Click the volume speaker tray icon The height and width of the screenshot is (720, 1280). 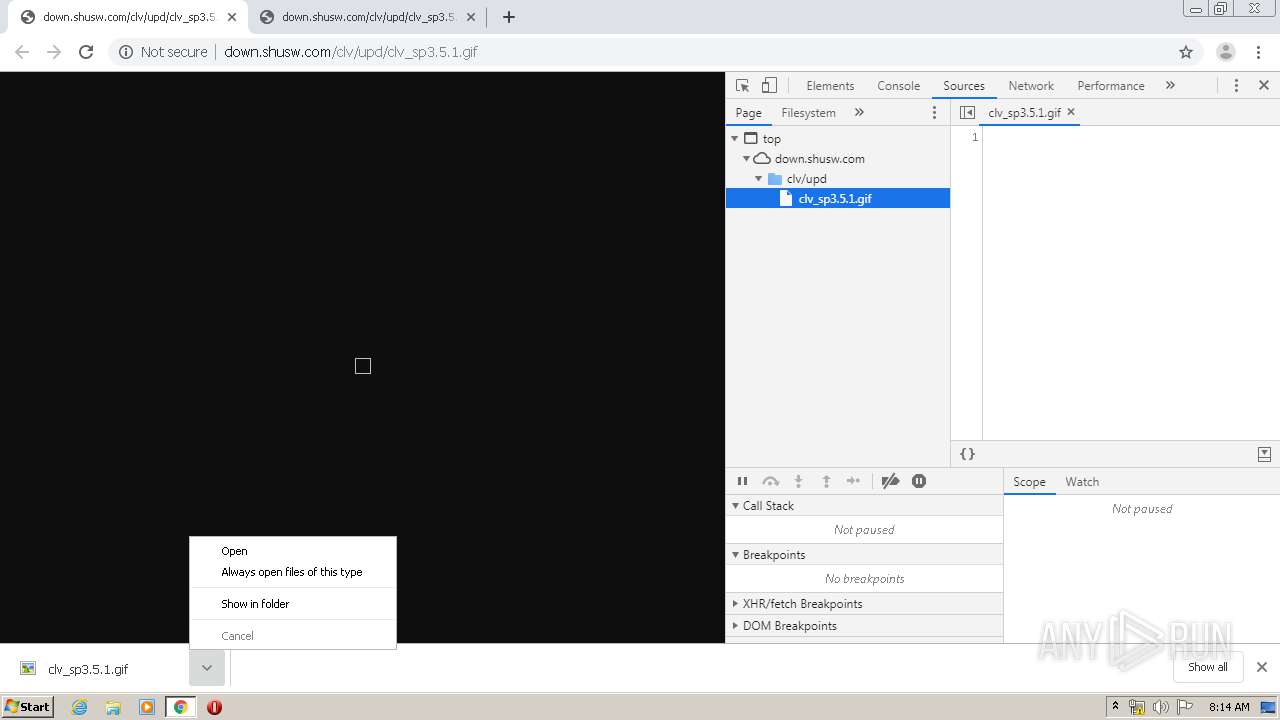pyautogui.click(x=1160, y=707)
